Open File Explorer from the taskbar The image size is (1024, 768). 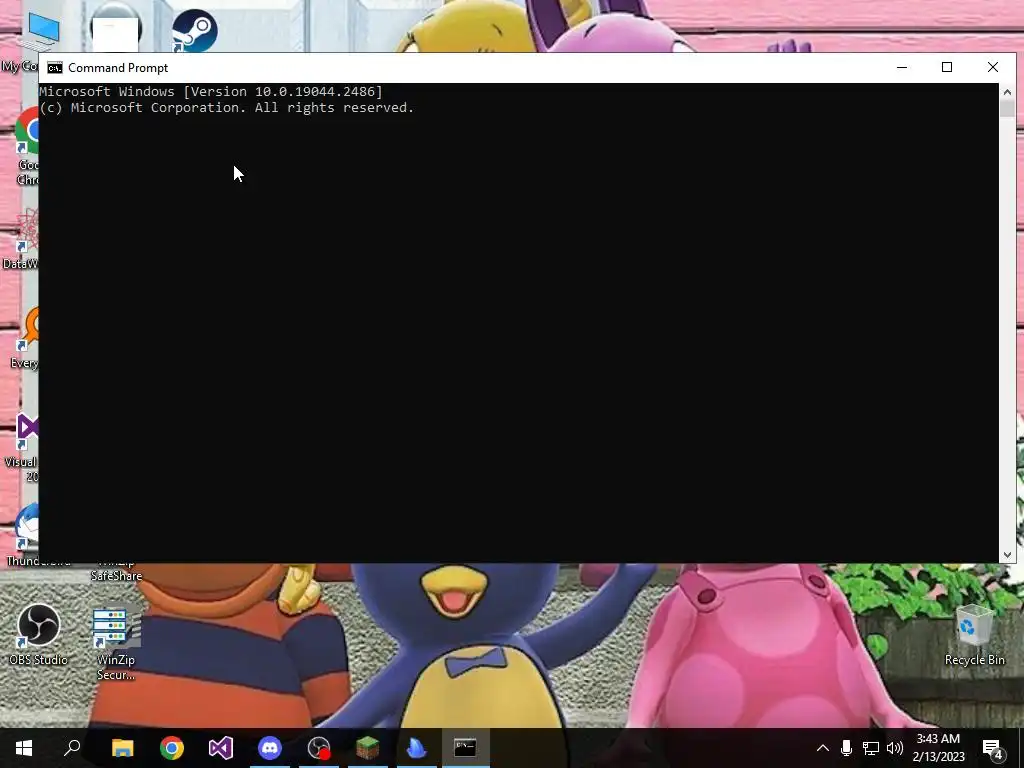click(122, 748)
